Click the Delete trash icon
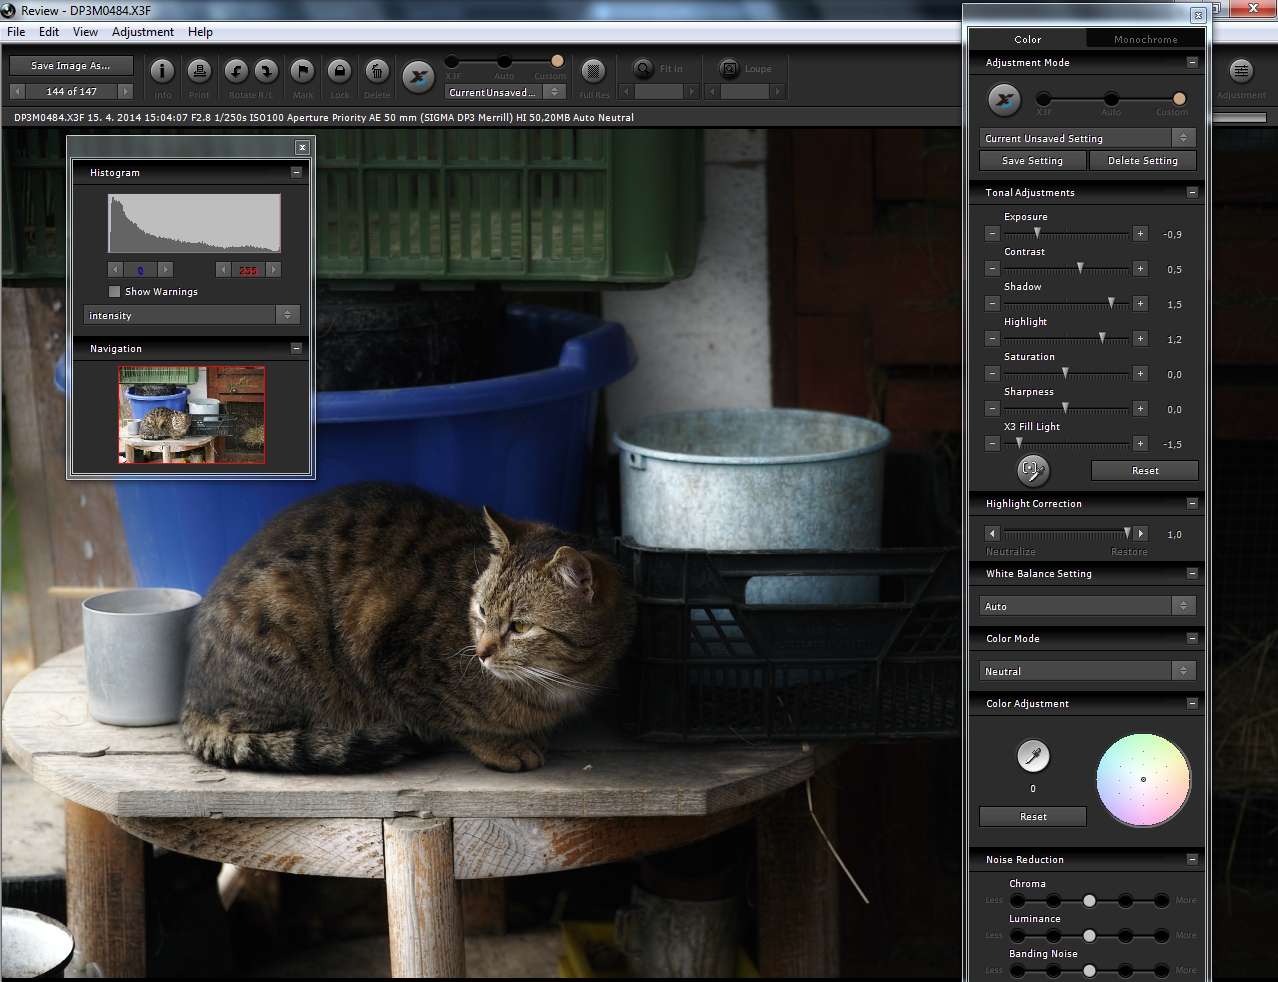 [376, 72]
